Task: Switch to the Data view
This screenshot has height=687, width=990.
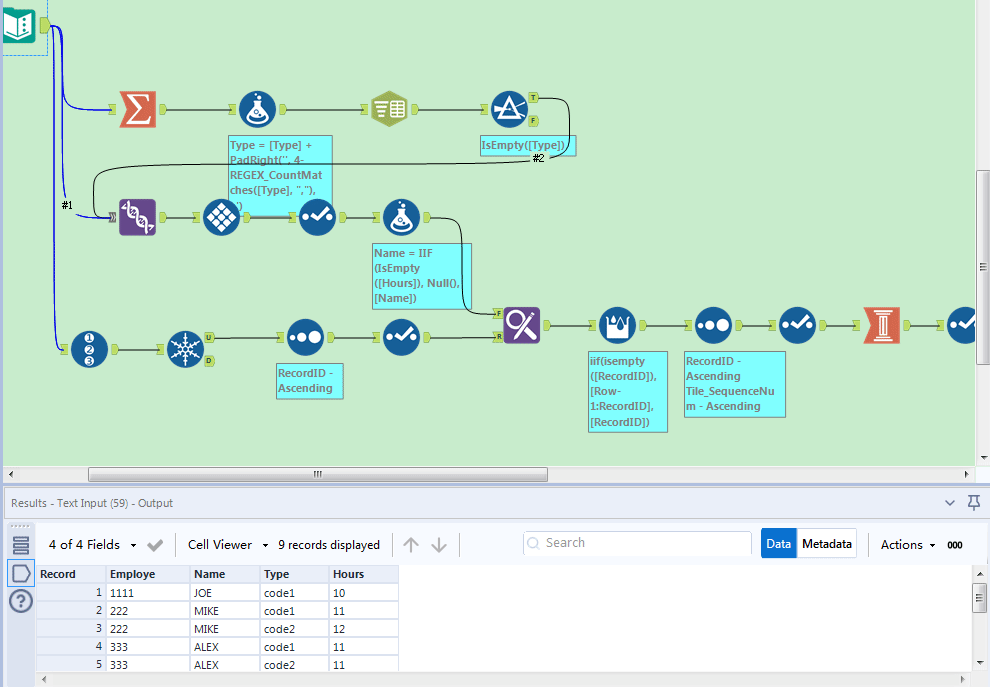Action: click(778, 544)
